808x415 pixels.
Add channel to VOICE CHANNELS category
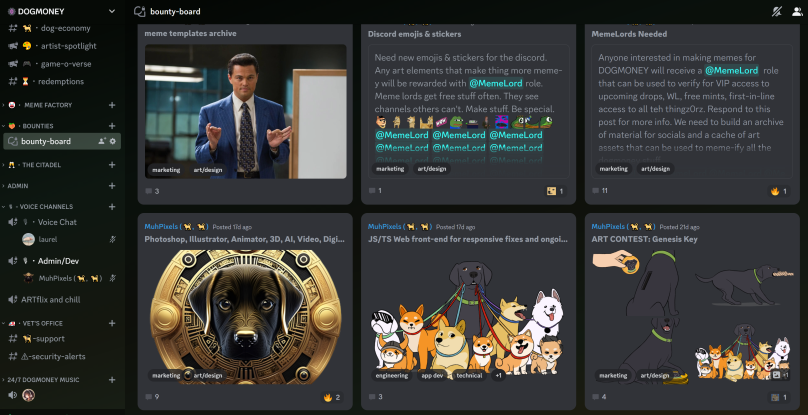tap(112, 207)
